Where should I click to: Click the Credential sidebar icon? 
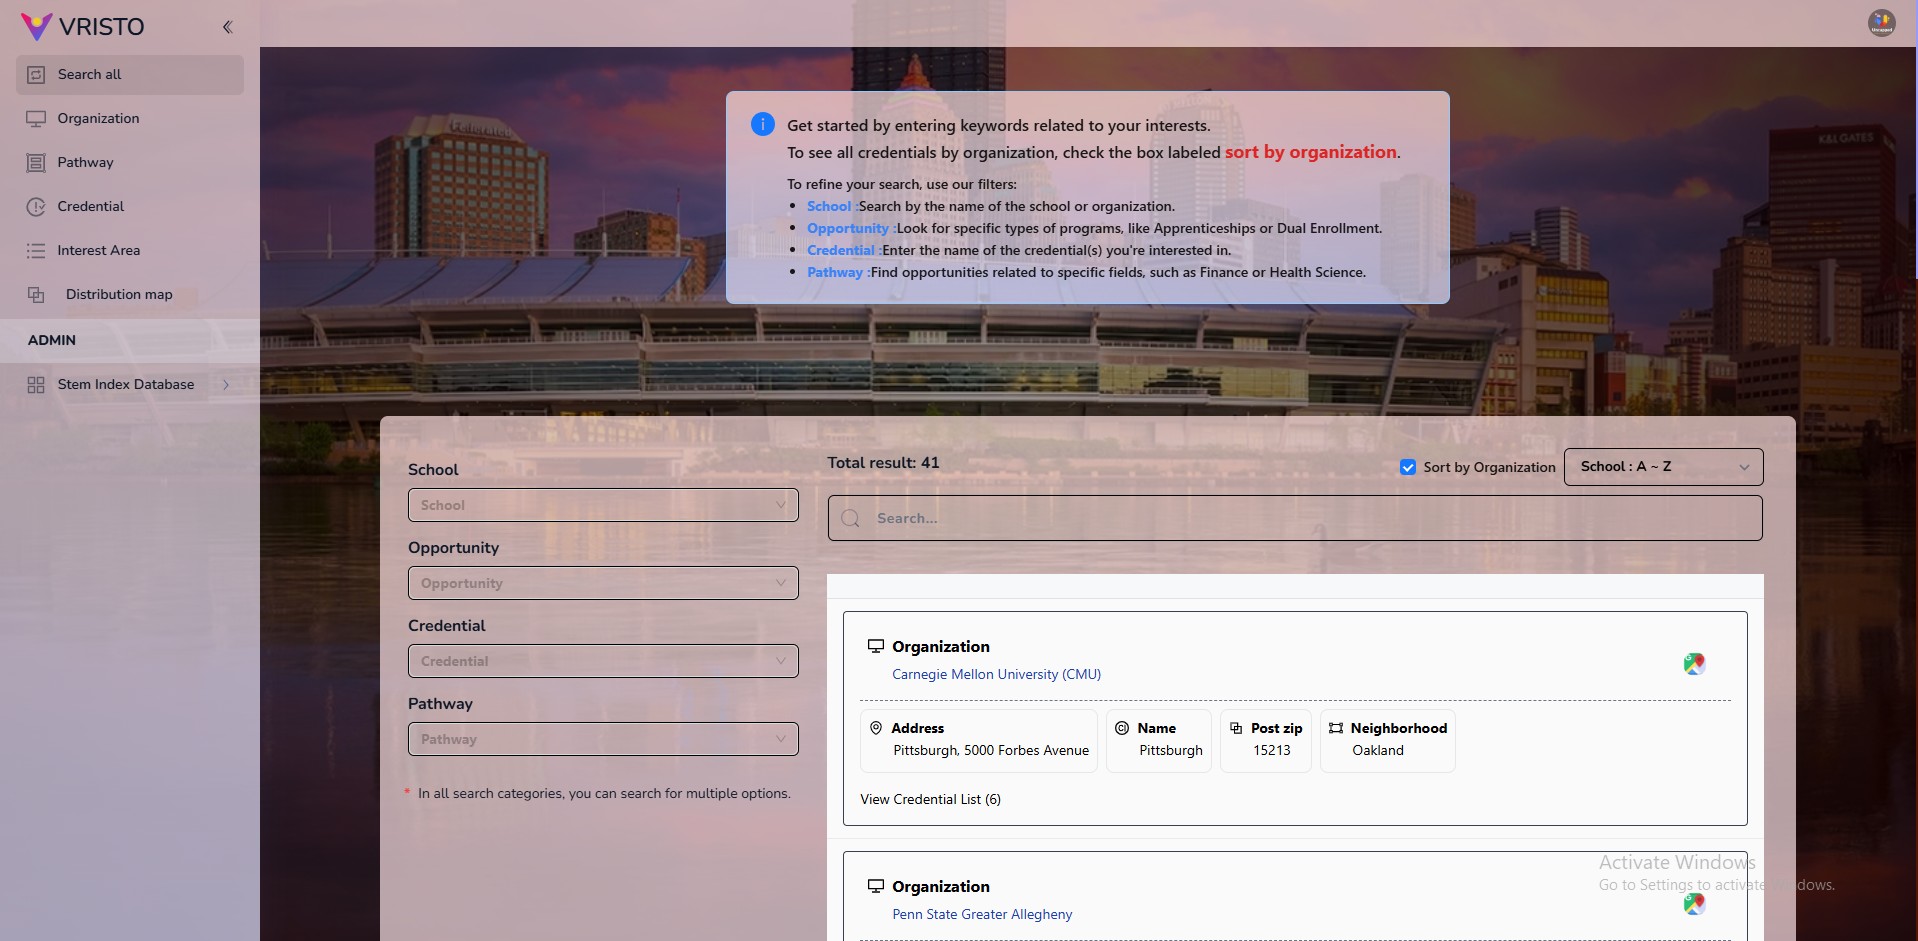point(36,207)
